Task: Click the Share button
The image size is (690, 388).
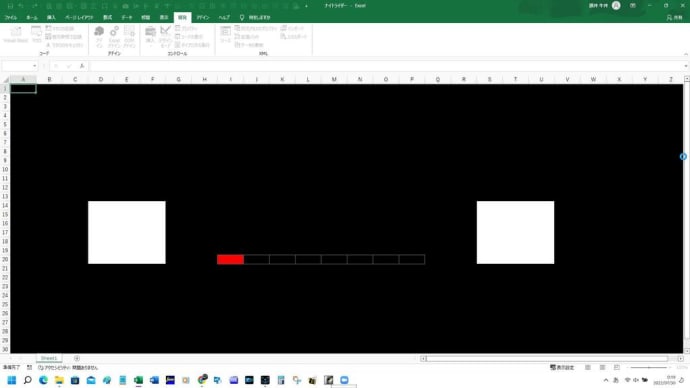Action: [x=675, y=18]
